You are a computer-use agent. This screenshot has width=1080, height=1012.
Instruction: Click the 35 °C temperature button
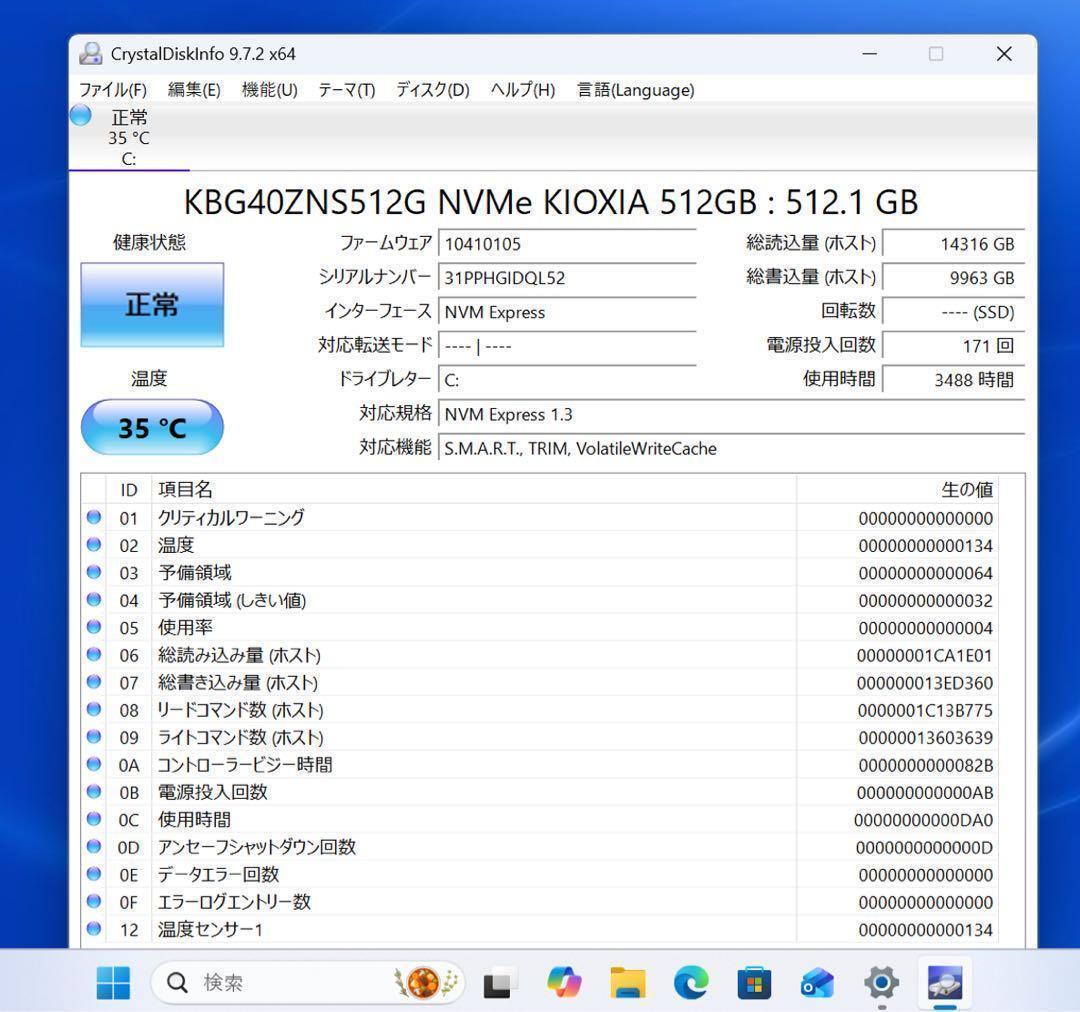tap(151, 427)
